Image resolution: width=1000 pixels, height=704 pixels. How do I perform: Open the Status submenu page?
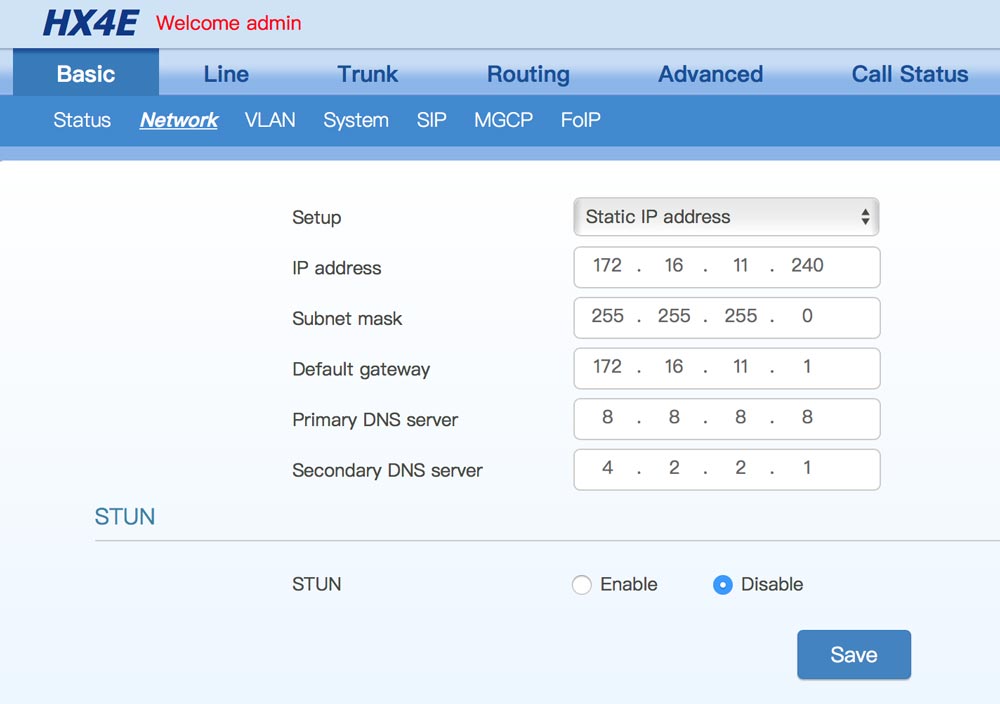click(82, 120)
